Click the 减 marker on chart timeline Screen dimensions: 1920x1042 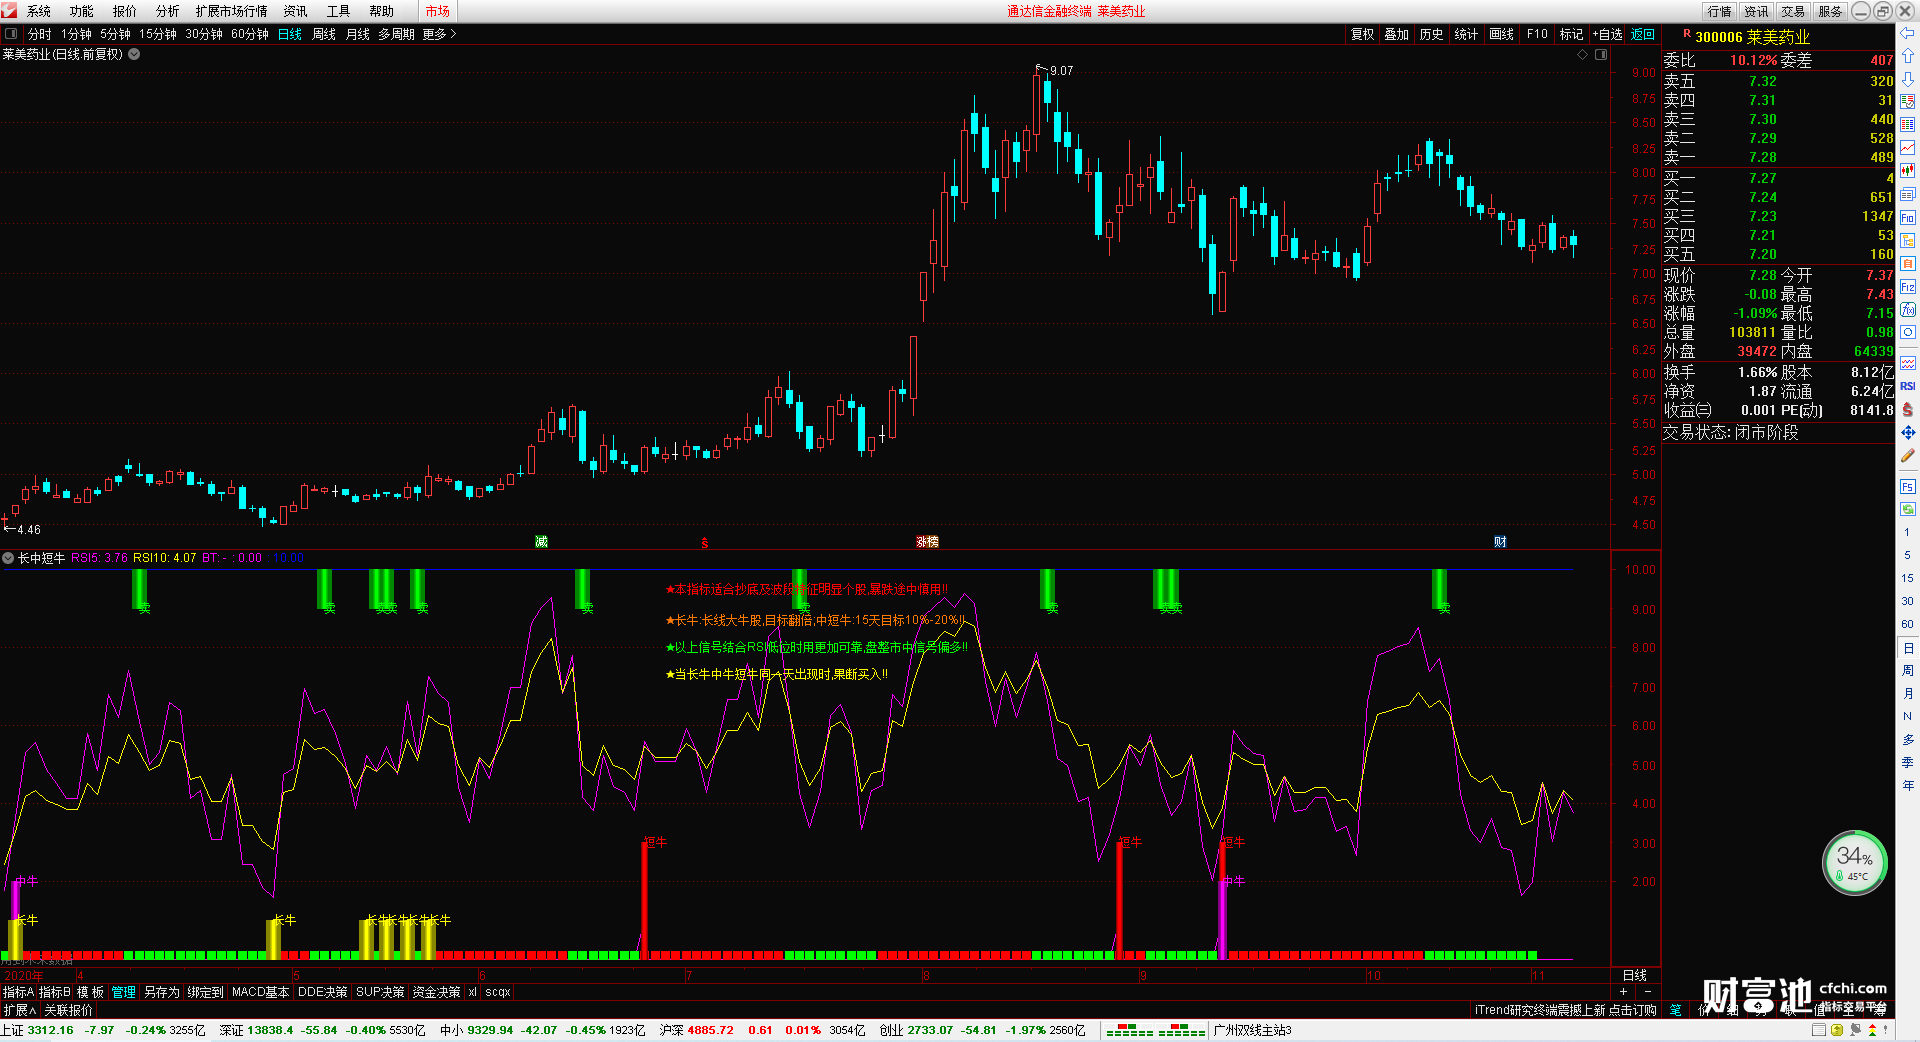tap(541, 542)
